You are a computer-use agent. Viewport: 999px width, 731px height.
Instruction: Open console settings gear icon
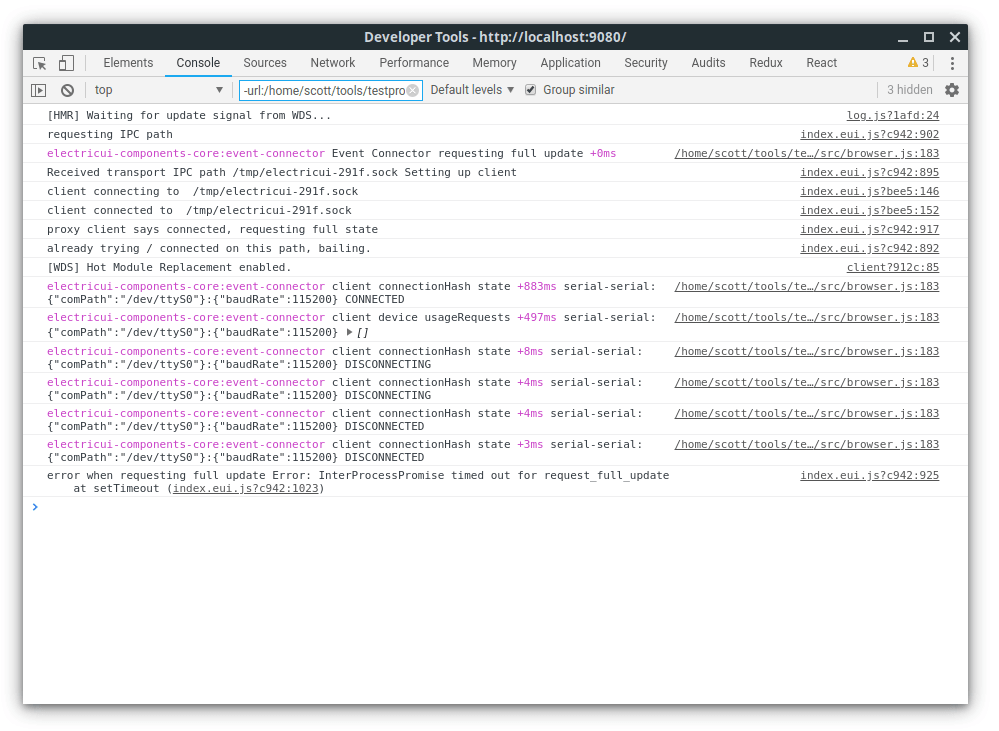951,90
